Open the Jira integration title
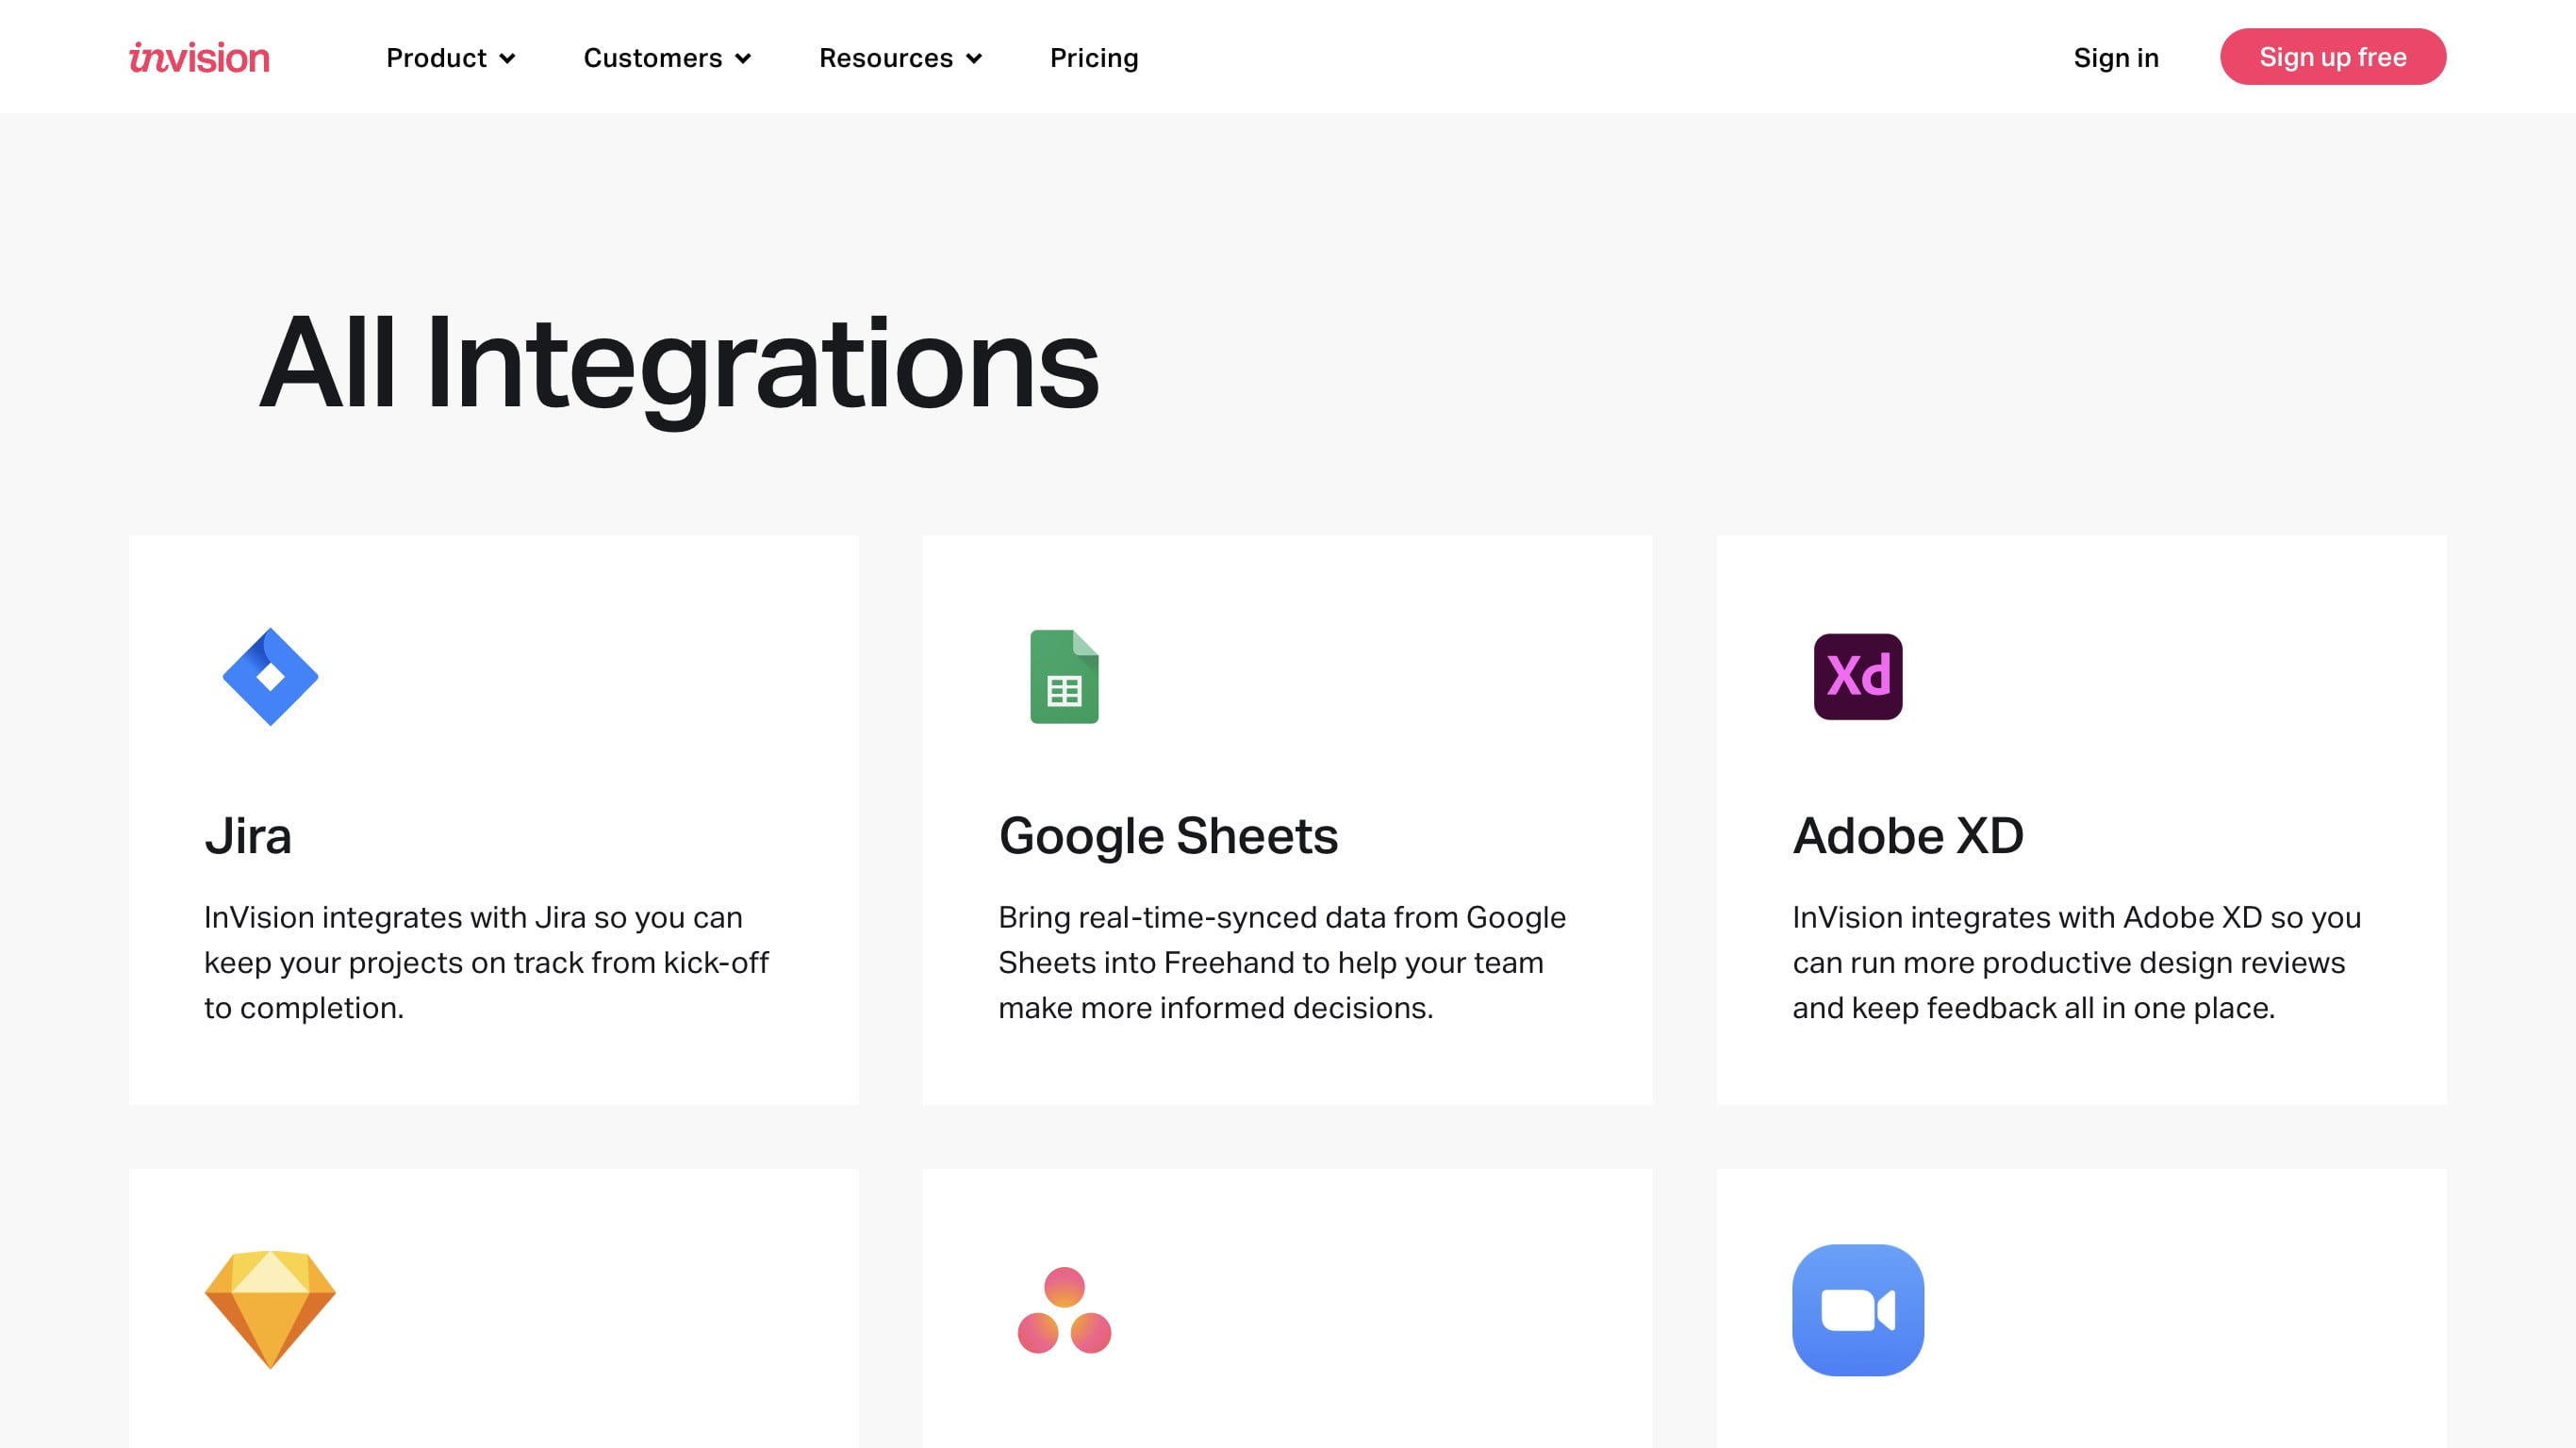Screen dimensions: 2576x1448 248,836
